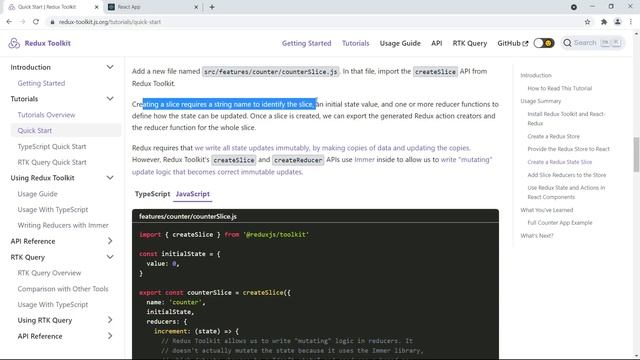
Task: Click the Redux Toolkit logo icon
Action: (x=14, y=43)
